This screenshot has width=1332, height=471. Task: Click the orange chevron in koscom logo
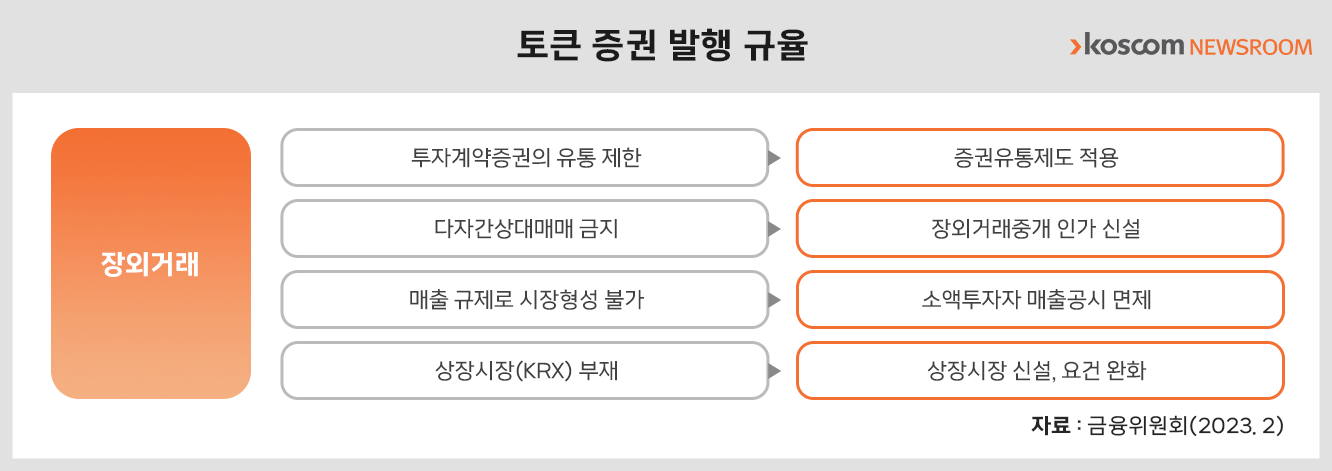pyautogui.click(x=1075, y=46)
